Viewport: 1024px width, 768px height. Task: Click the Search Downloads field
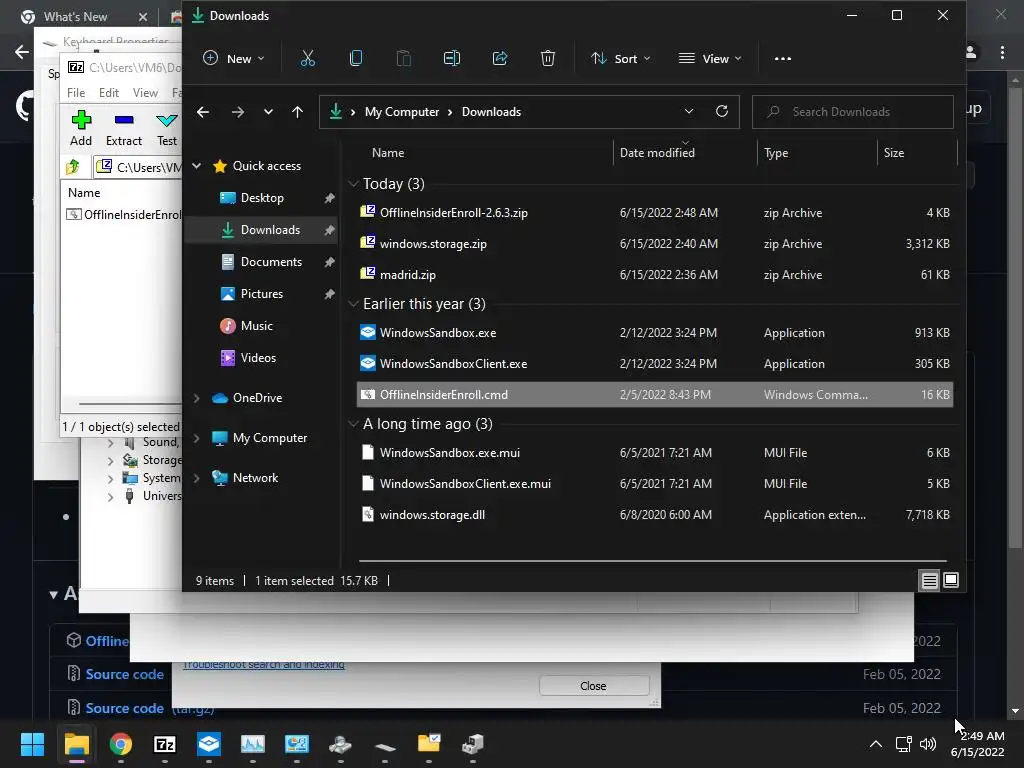click(x=852, y=112)
